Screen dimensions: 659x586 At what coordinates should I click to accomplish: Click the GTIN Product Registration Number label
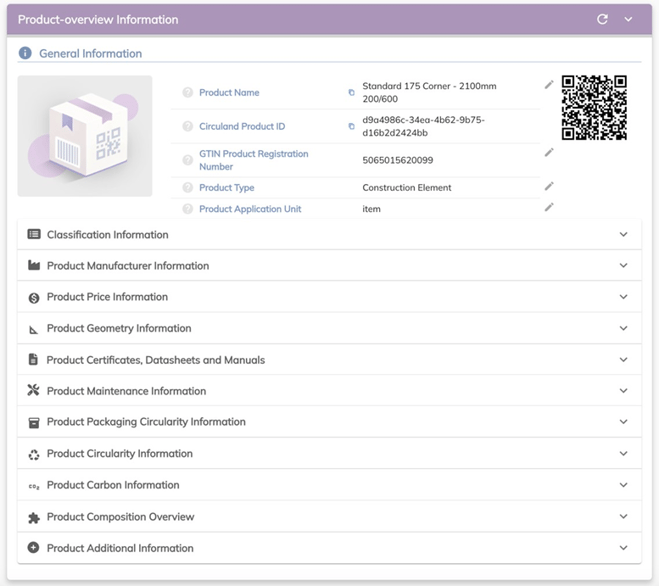(x=253, y=160)
